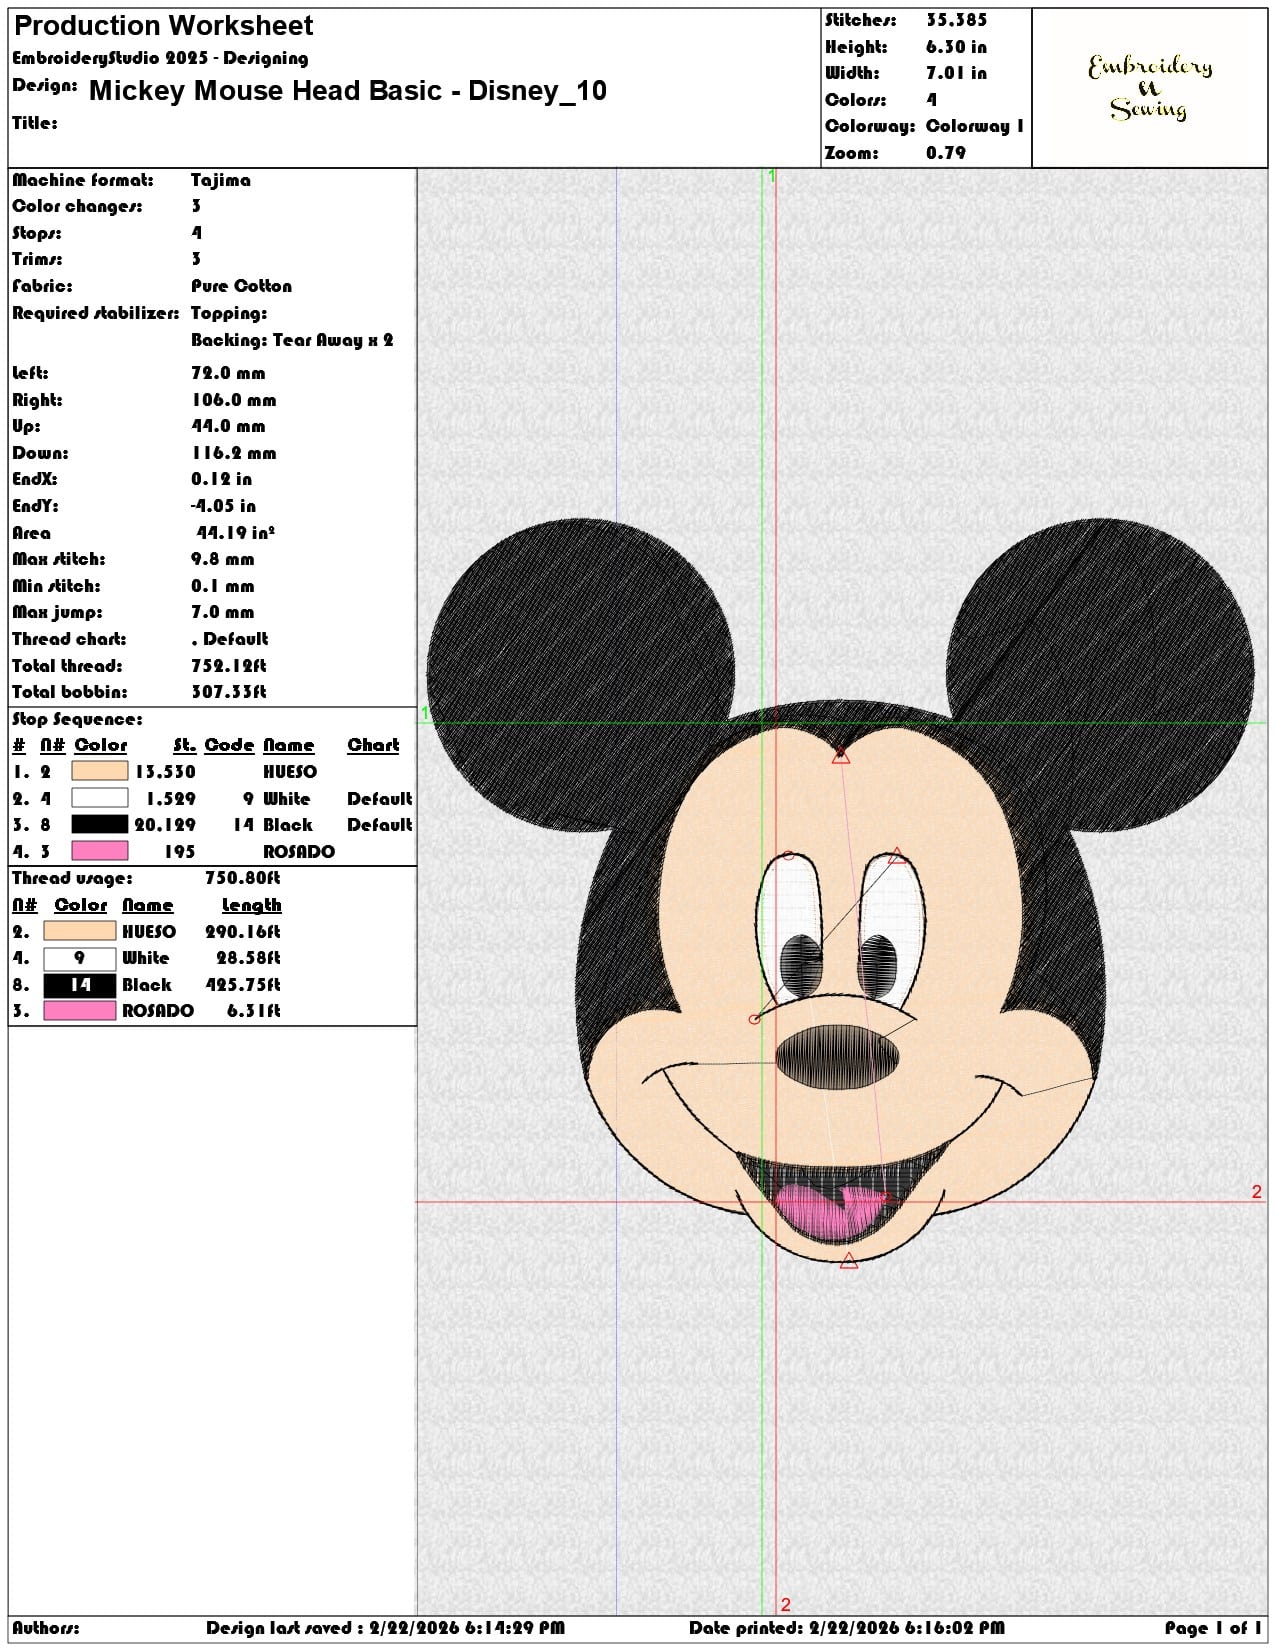Click ROSADO length 6.31ft

(x=253, y=1011)
